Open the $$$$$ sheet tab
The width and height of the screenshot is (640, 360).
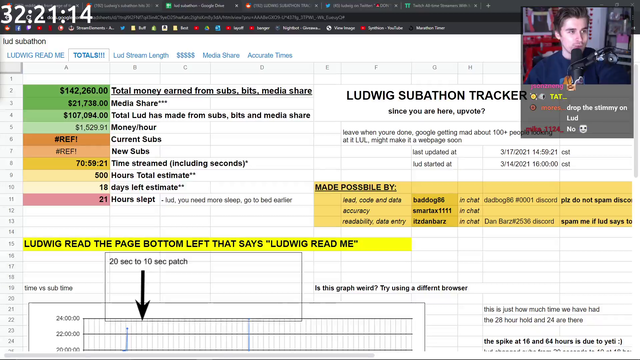[185, 55]
